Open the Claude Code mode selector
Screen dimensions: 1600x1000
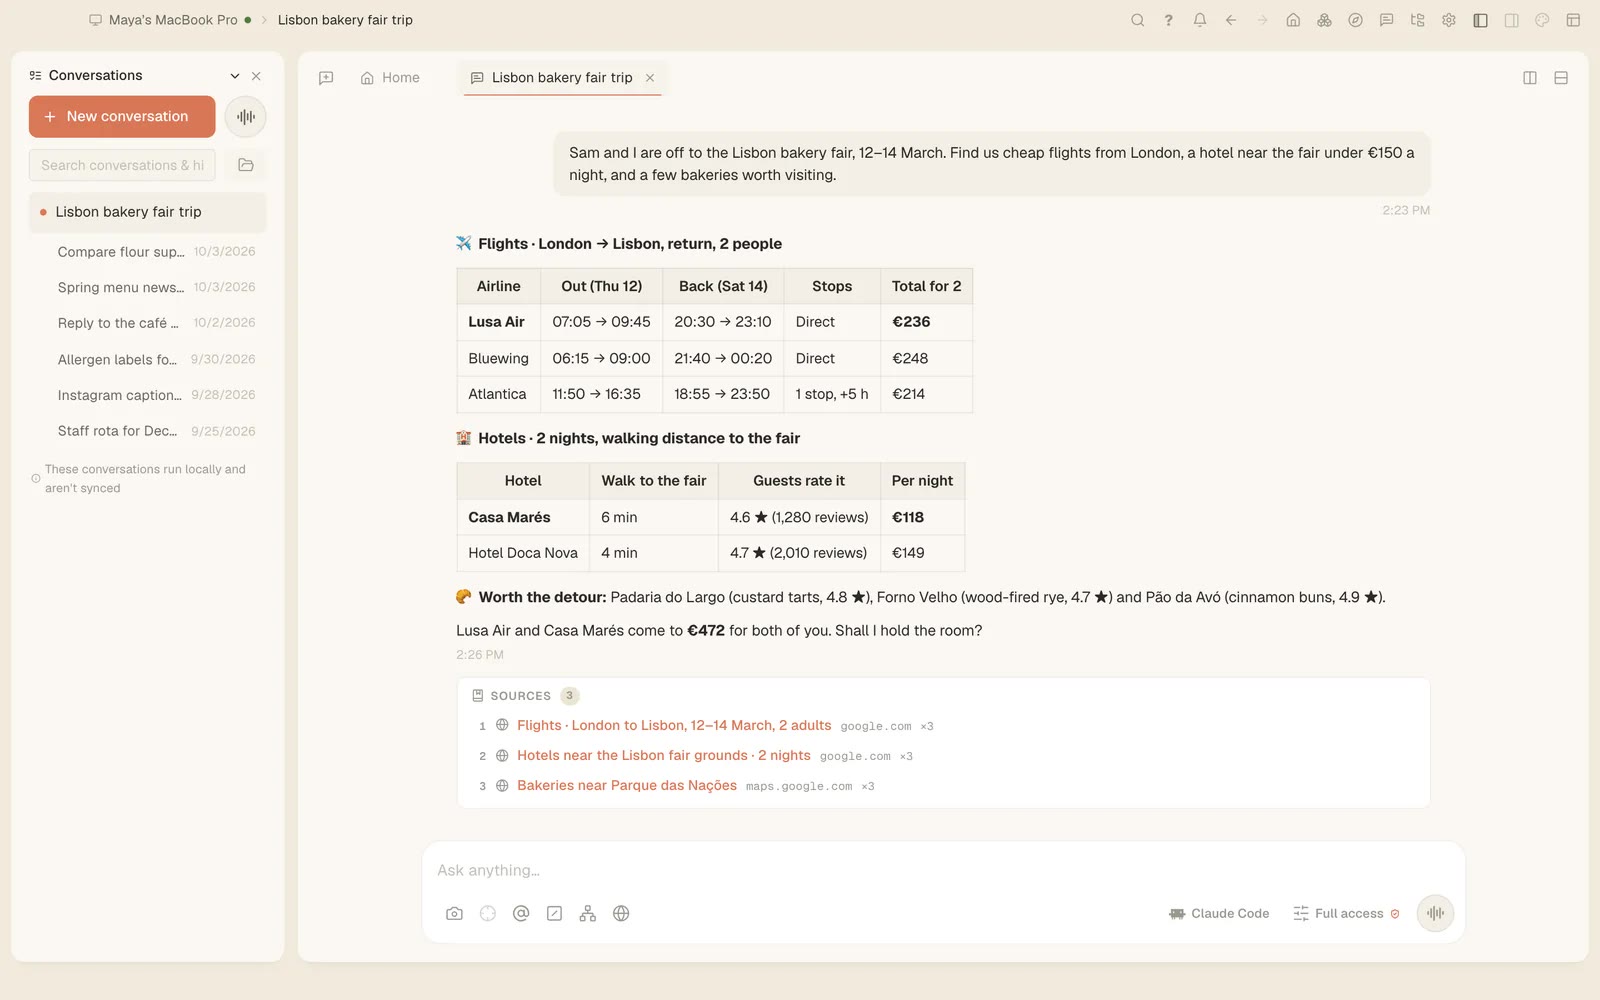point(1219,913)
